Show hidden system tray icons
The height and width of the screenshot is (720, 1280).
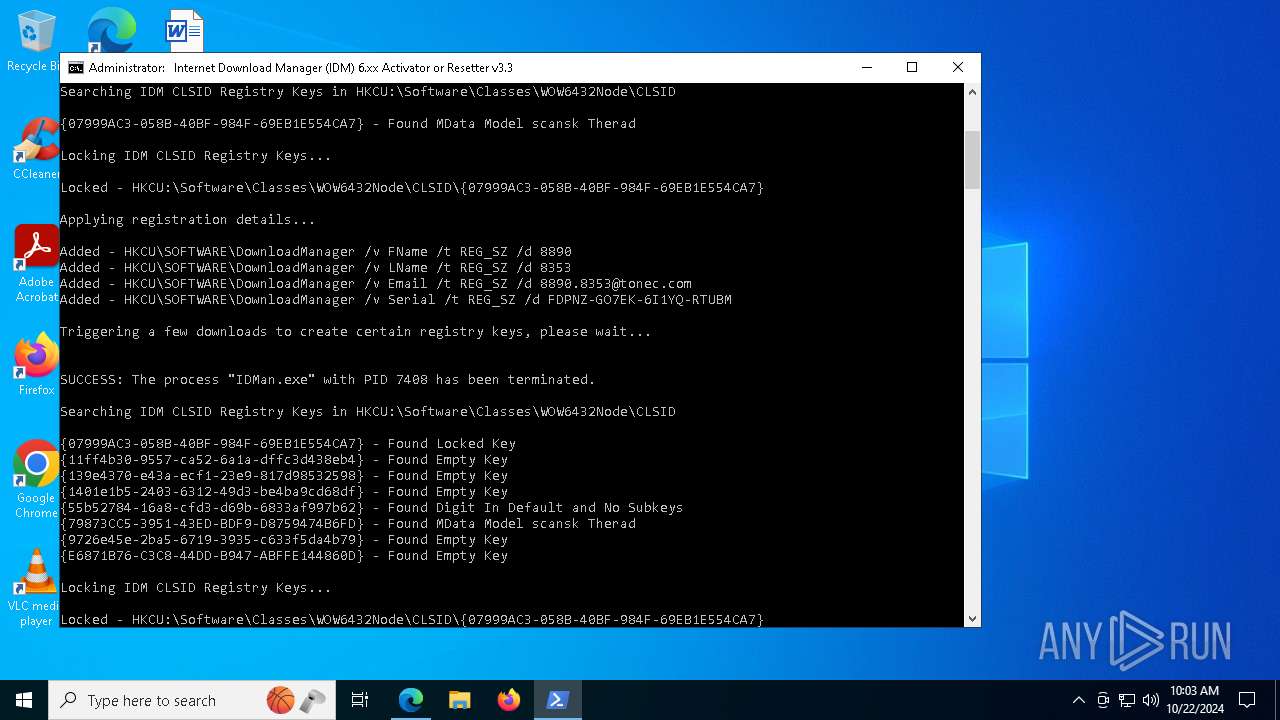click(x=1078, y=700)
